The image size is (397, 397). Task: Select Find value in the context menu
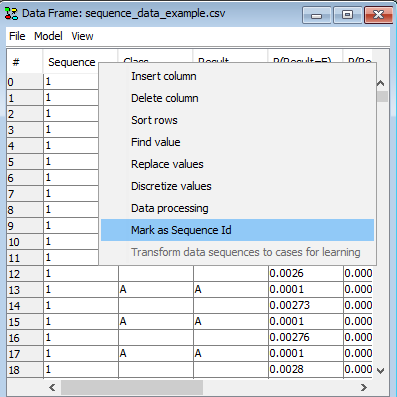(237, 142)
